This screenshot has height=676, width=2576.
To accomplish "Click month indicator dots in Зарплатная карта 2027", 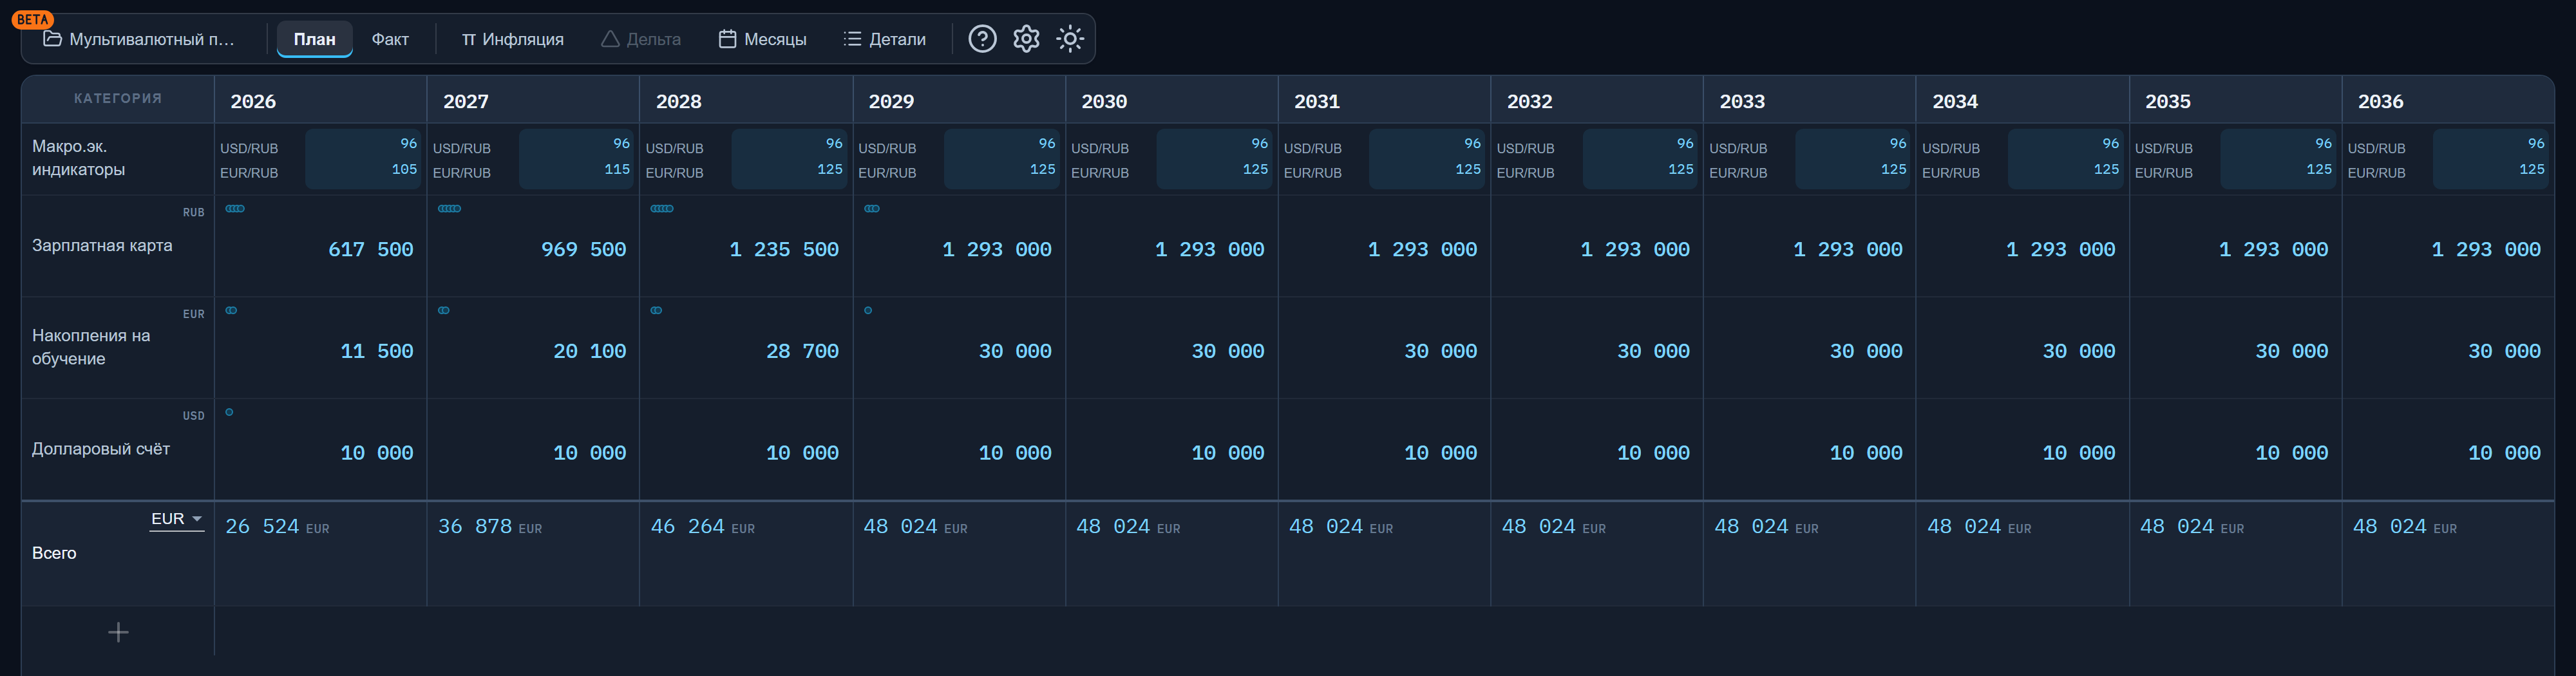I will (x=449, y=209).
